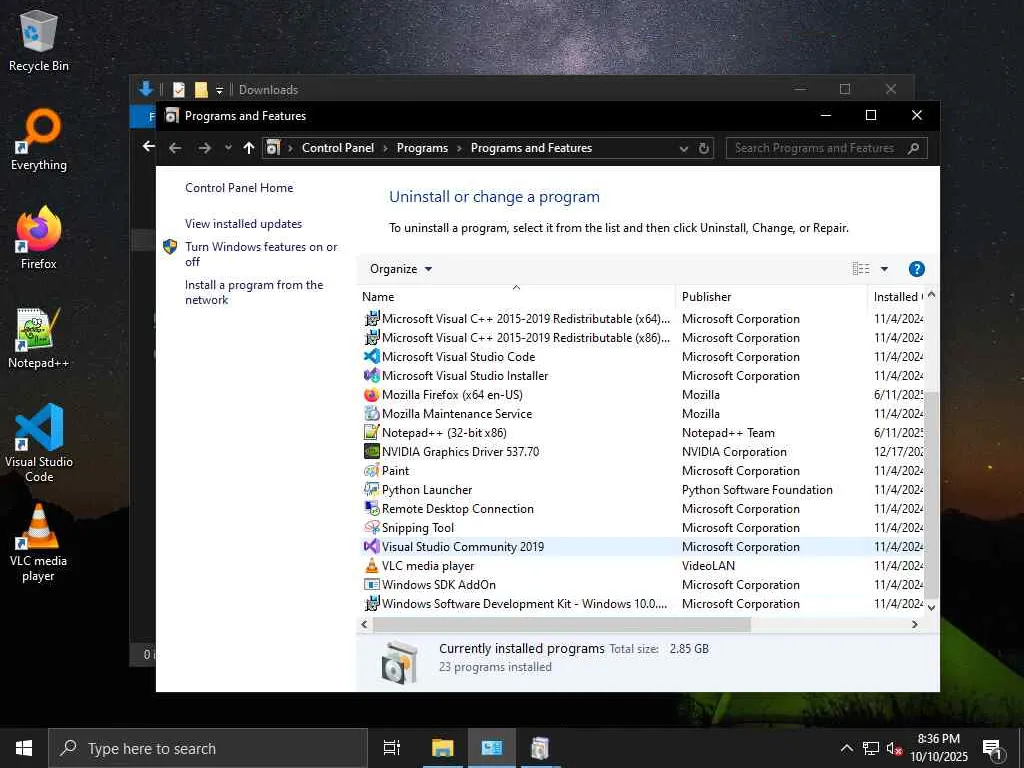
Task: Select the Remote Desktop Connection icon
Action: (x=372, y=508)
